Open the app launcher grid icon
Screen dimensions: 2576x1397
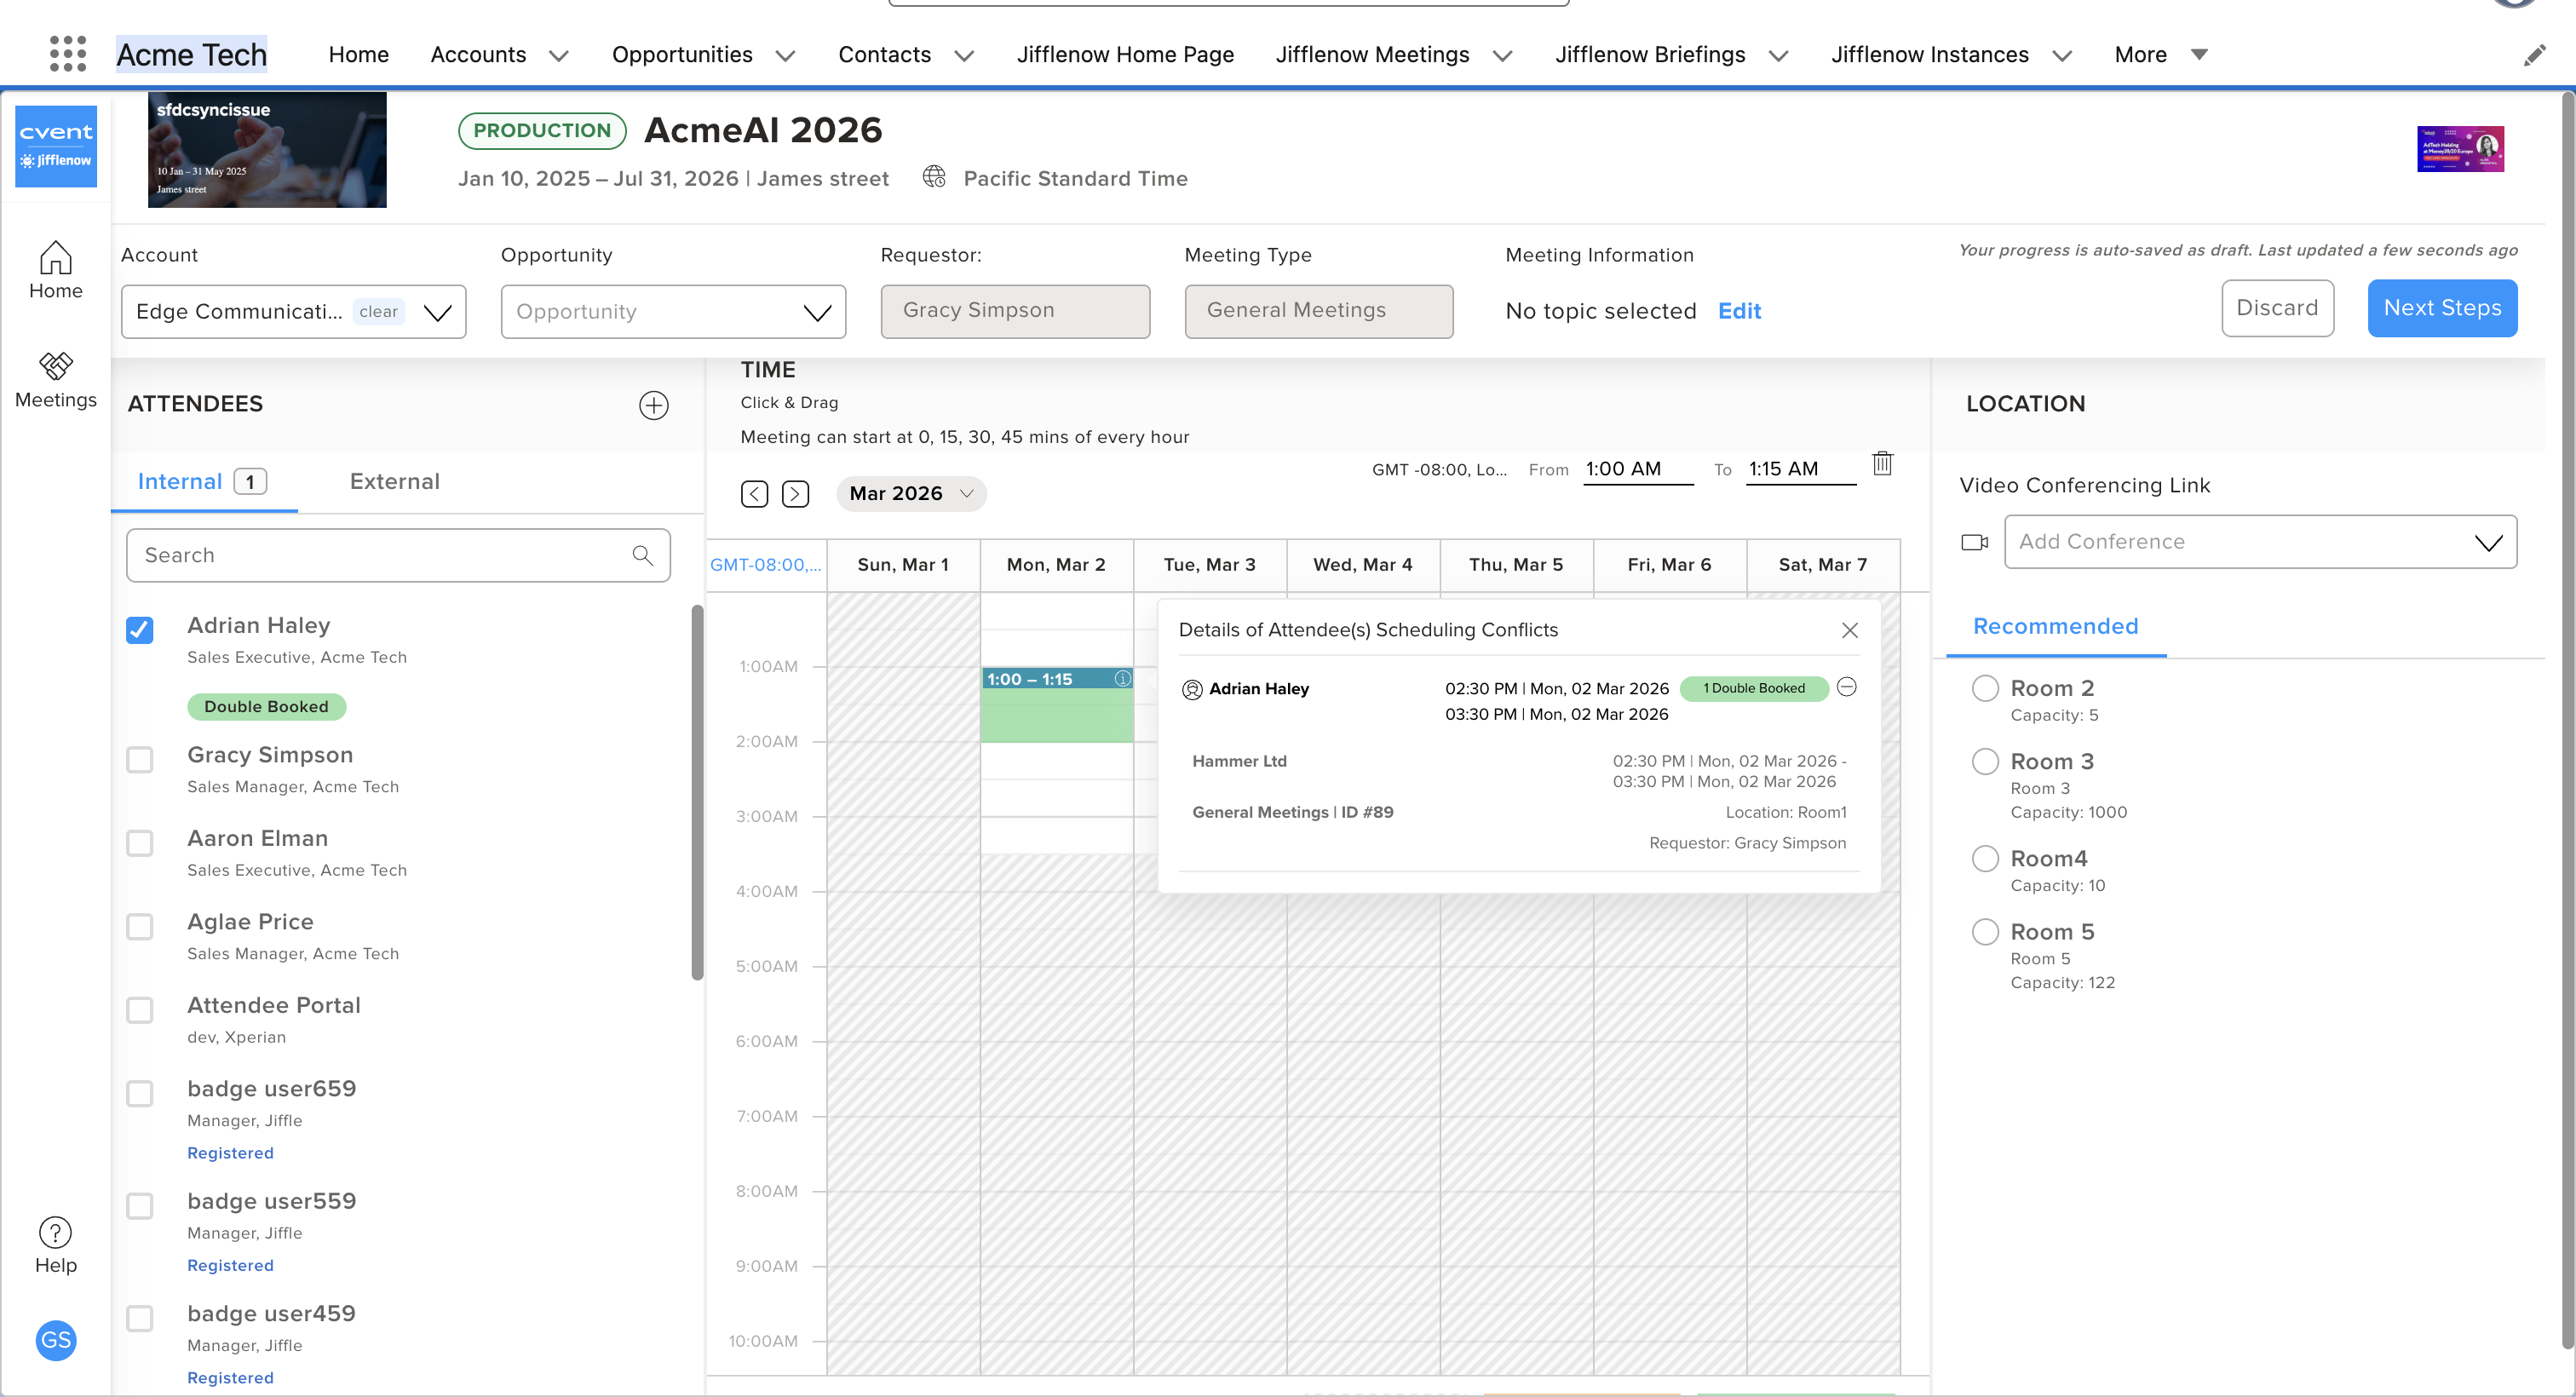(67, 54)
